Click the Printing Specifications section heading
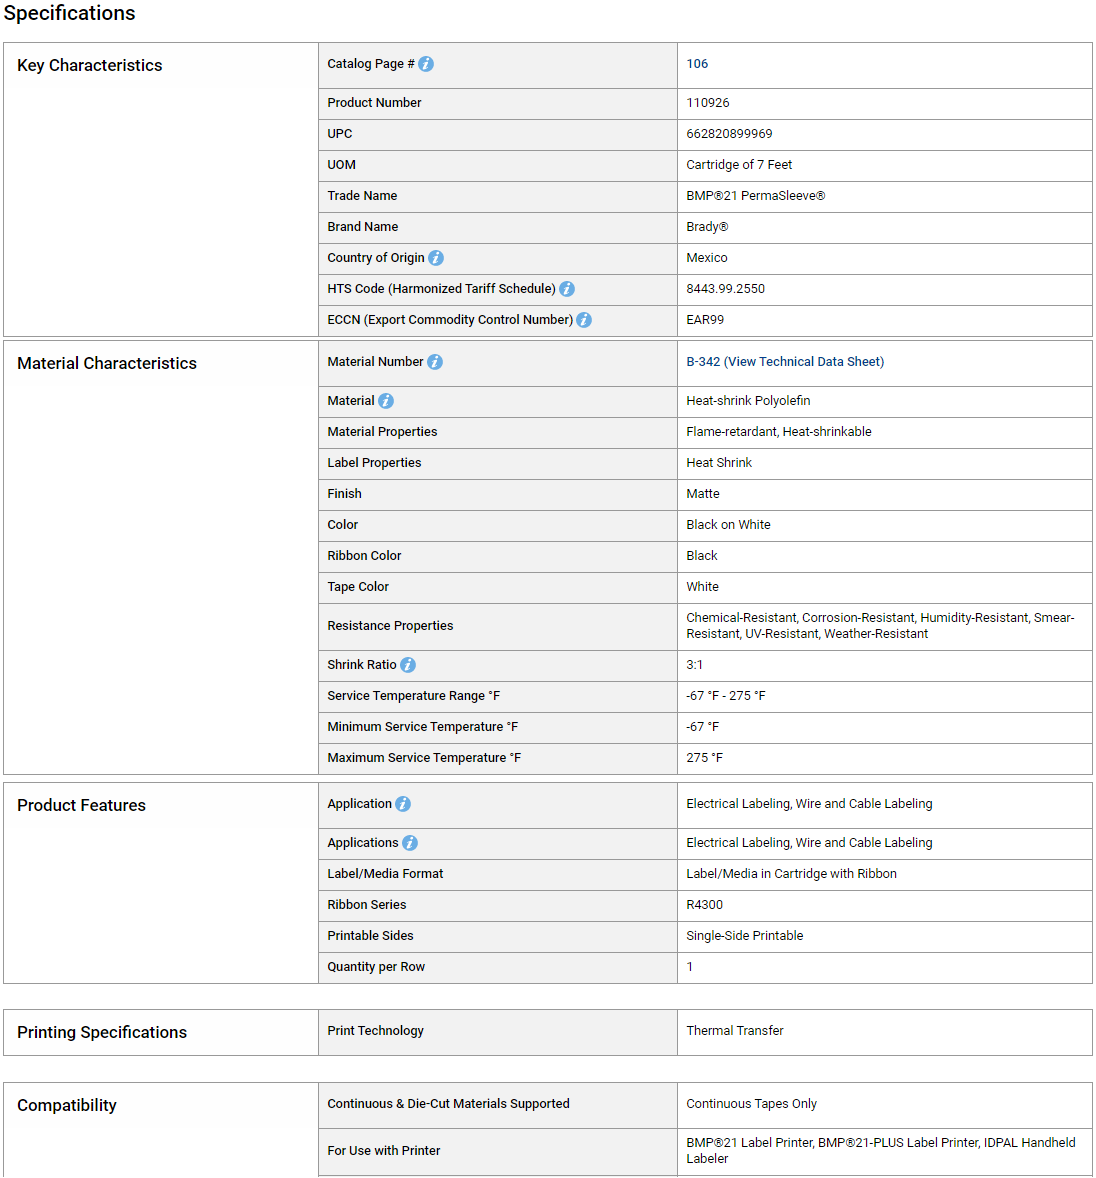 [x=102, y=1032]
